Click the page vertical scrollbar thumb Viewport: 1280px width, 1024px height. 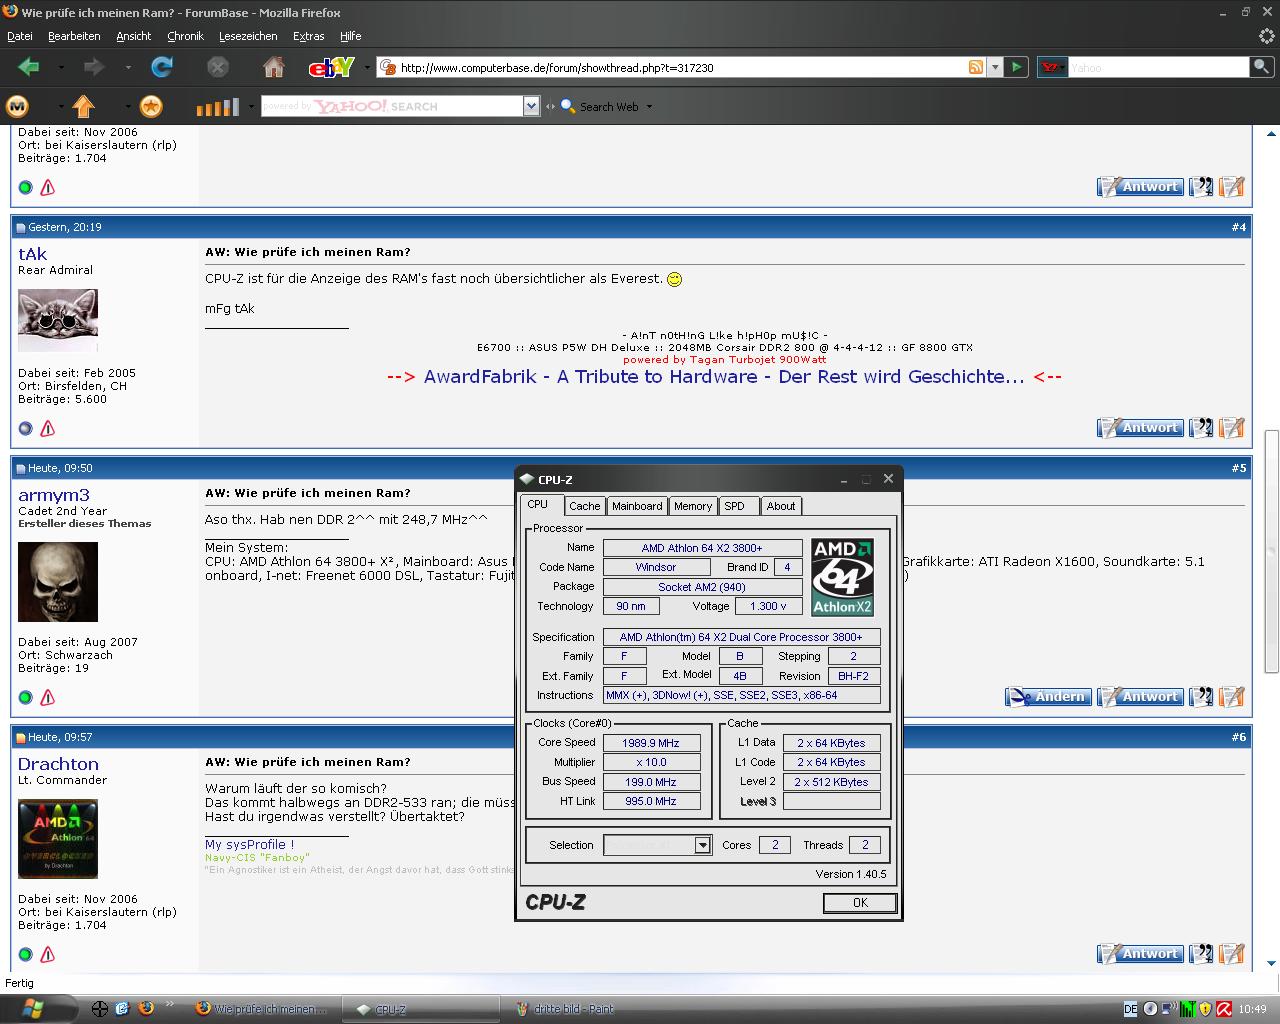click(x=1272, y=551)
